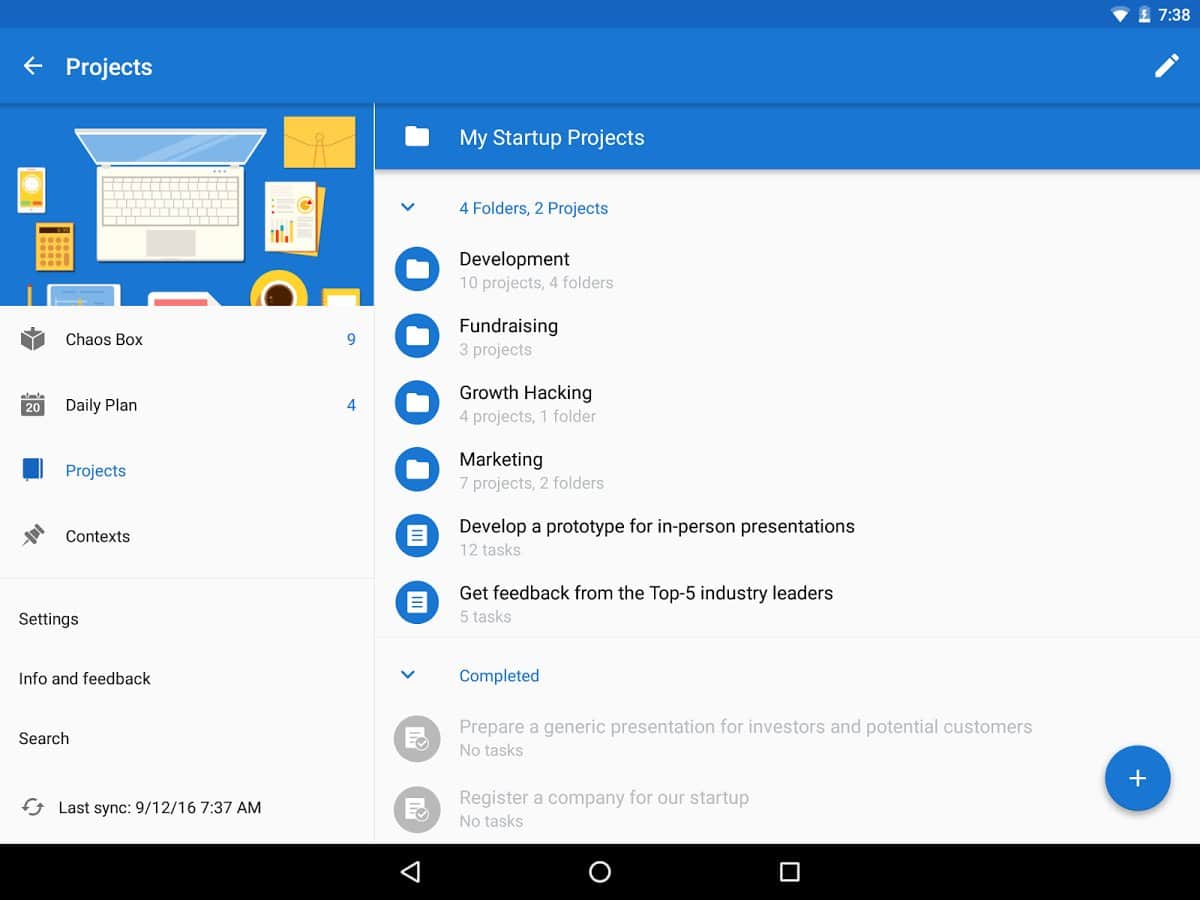Viewport: 1200px width, 900px height.
Task: Click the My Startup Projects folder header
Action: point(552,138)
